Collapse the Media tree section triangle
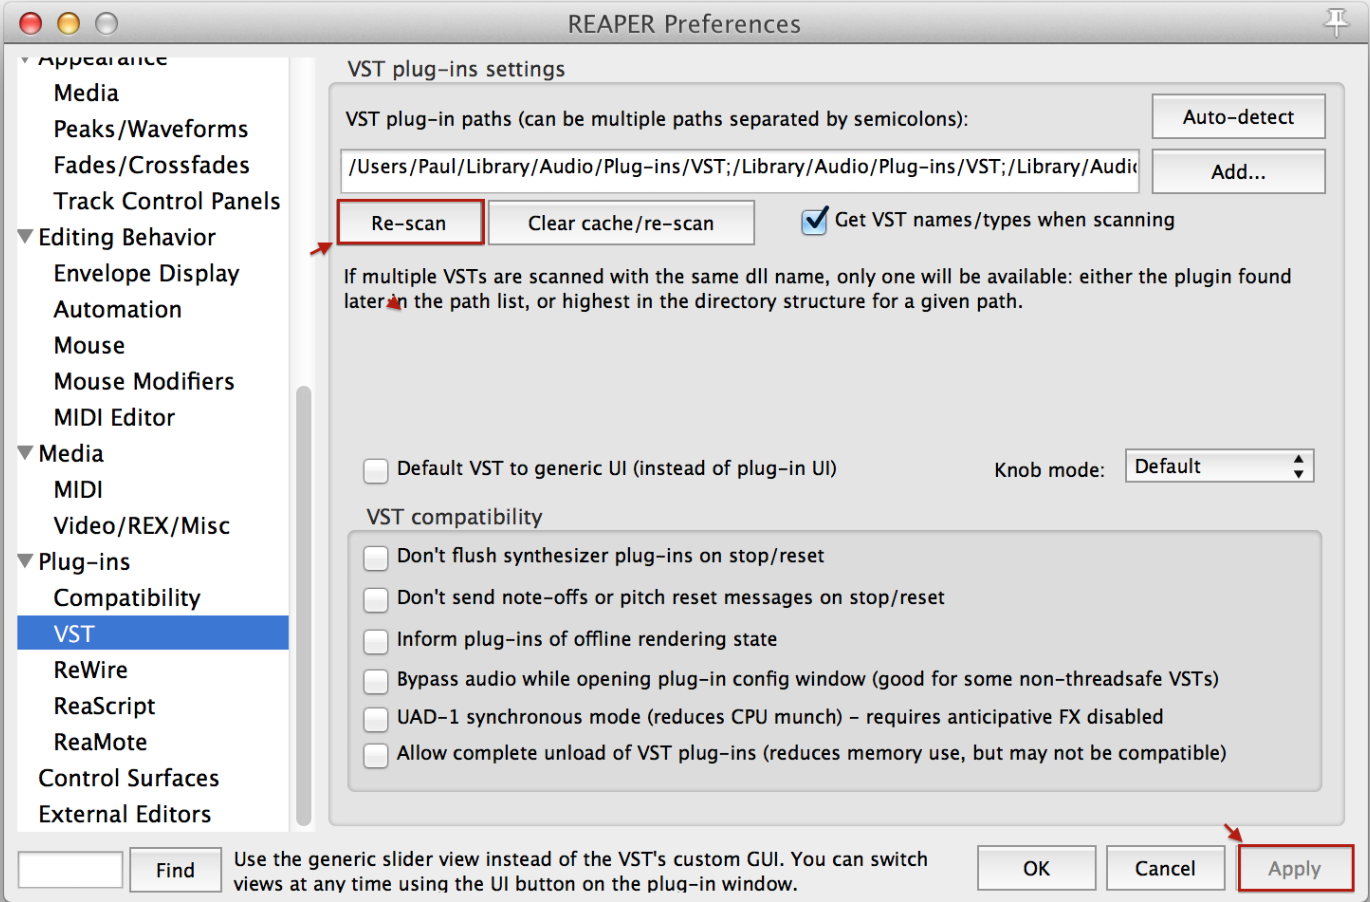Viewport: 1370px width, 902px height. tap(26, 453)
